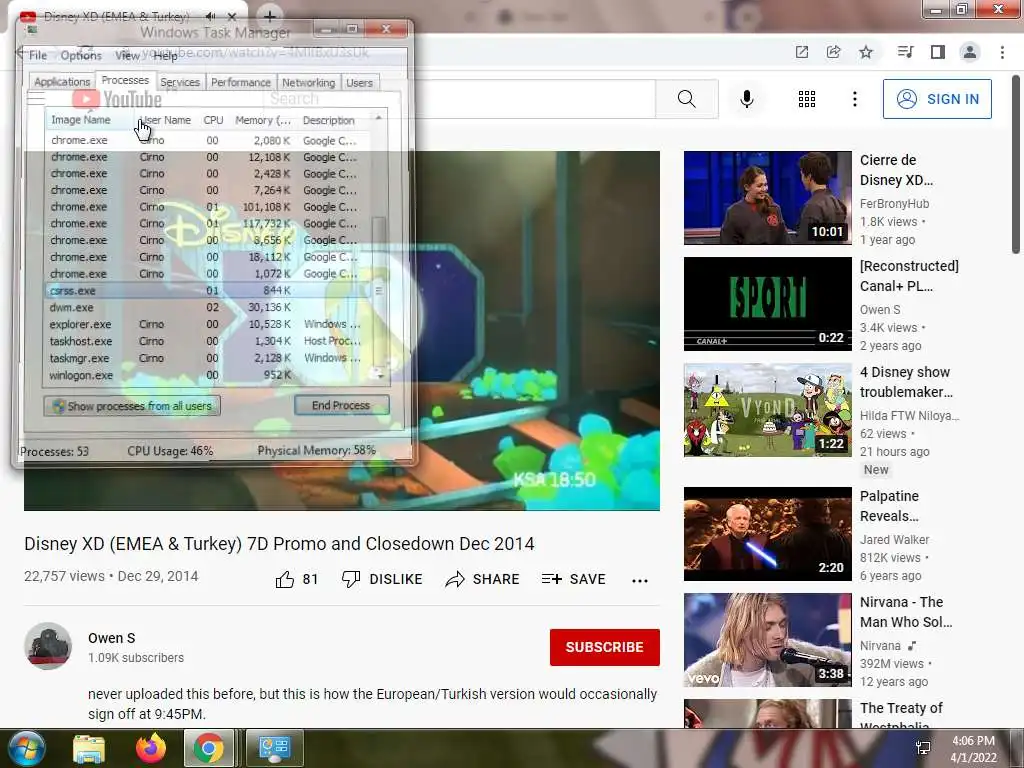Open Chrome media control icon
The height and width of the screenshot is (768, 1024).
point(905,52)
